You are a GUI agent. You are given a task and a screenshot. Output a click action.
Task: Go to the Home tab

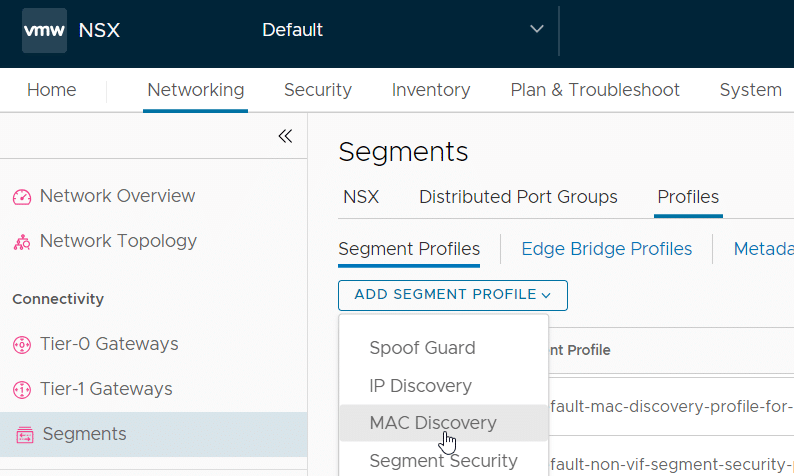51,90
